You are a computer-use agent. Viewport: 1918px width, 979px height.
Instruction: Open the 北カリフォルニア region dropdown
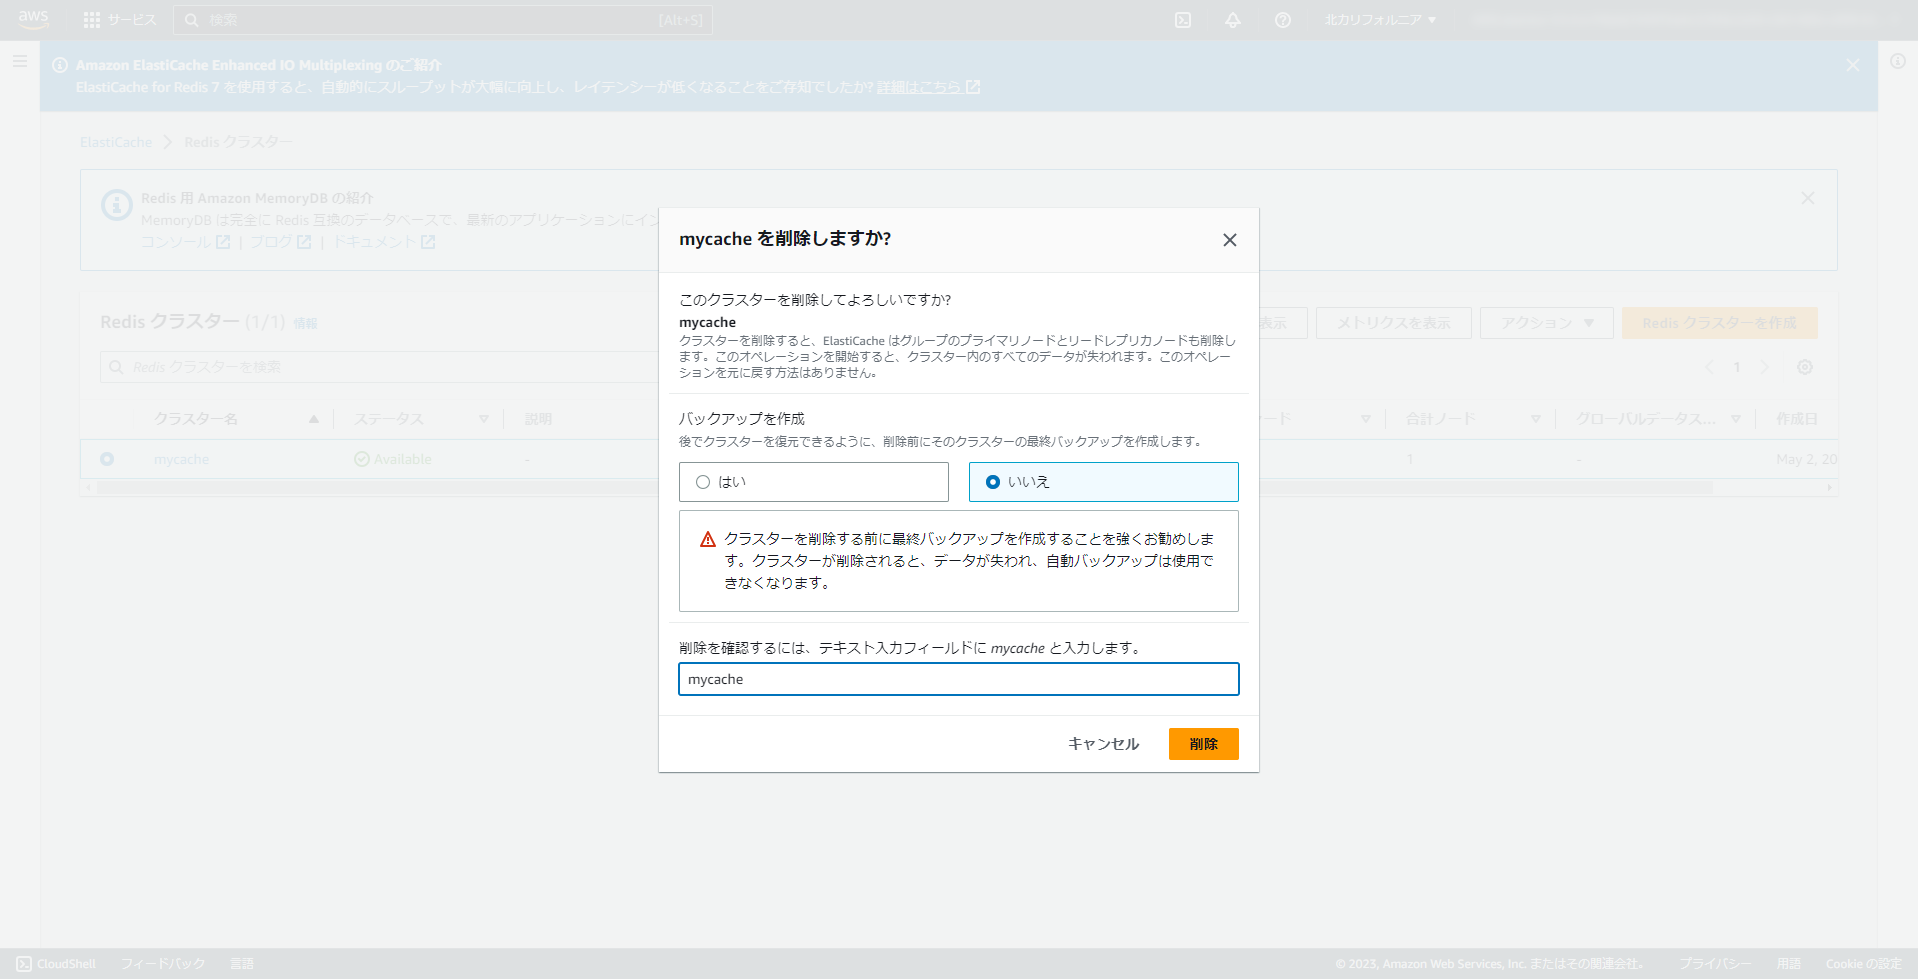(1380, 20)
